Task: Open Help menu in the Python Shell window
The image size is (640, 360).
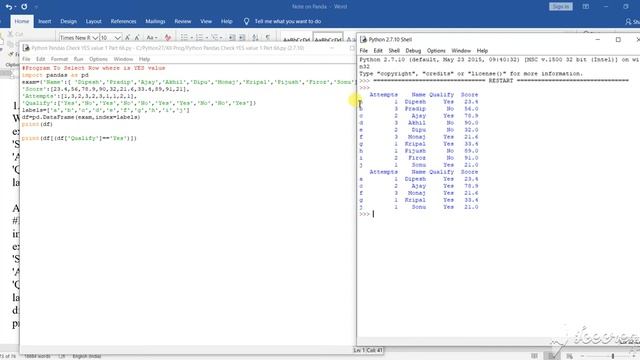Action: pos(482,51)
